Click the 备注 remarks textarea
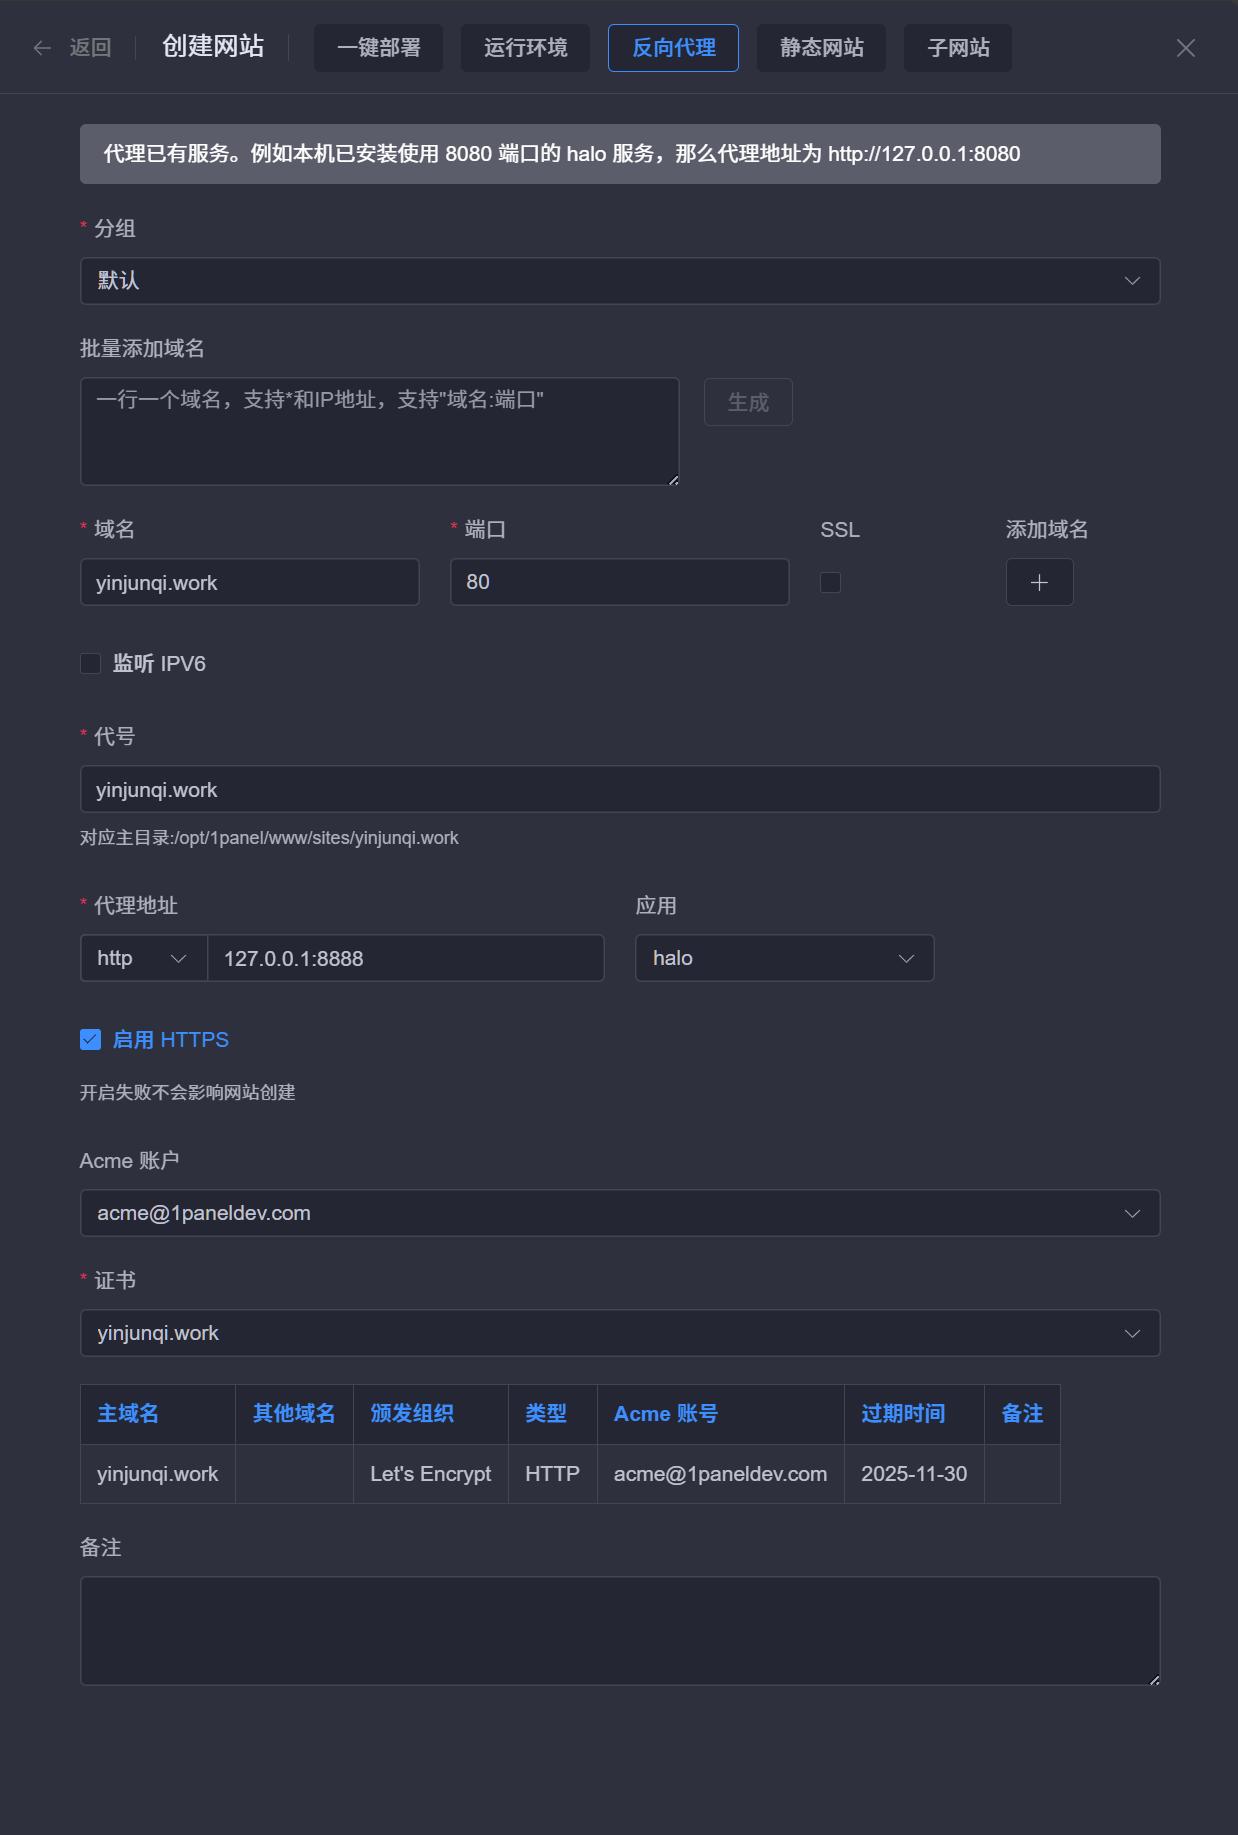This screenshot has width=1238, height=1835. click(620, 1631)
